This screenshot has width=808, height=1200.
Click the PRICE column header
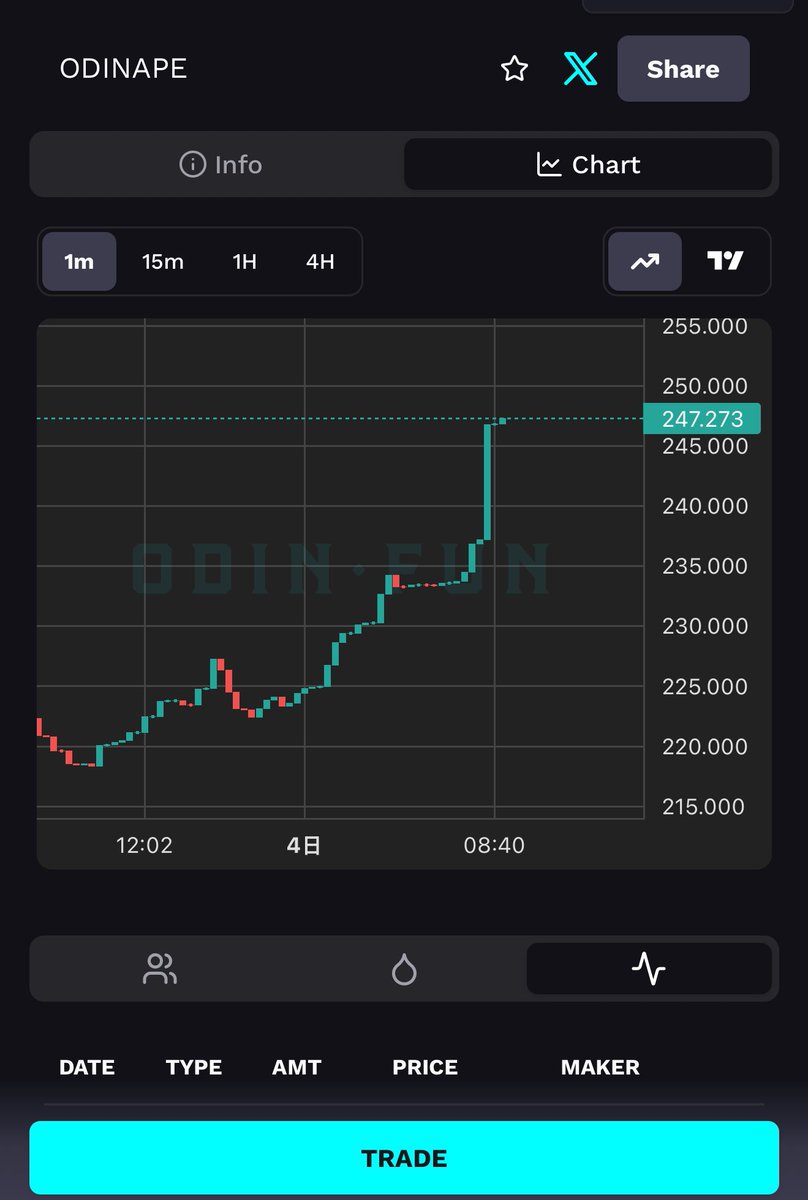425,1067
